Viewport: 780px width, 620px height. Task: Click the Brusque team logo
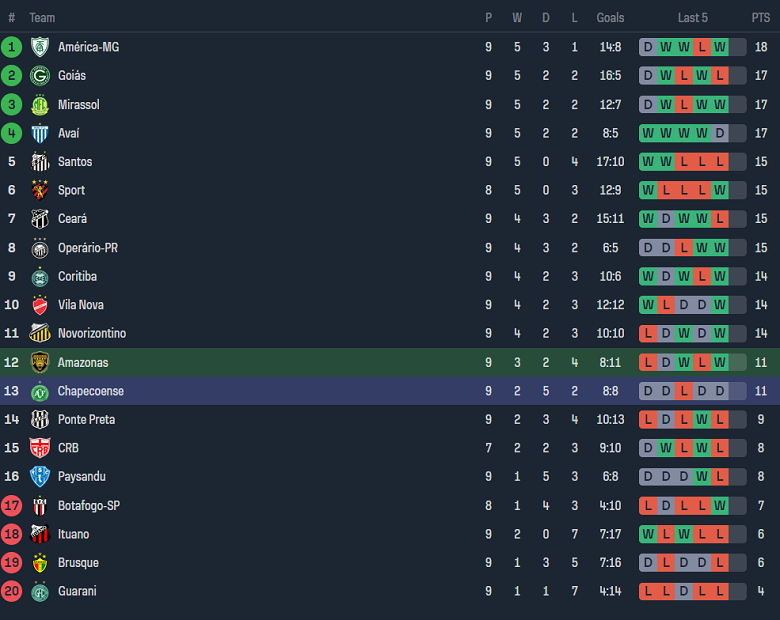pos(40,563)
